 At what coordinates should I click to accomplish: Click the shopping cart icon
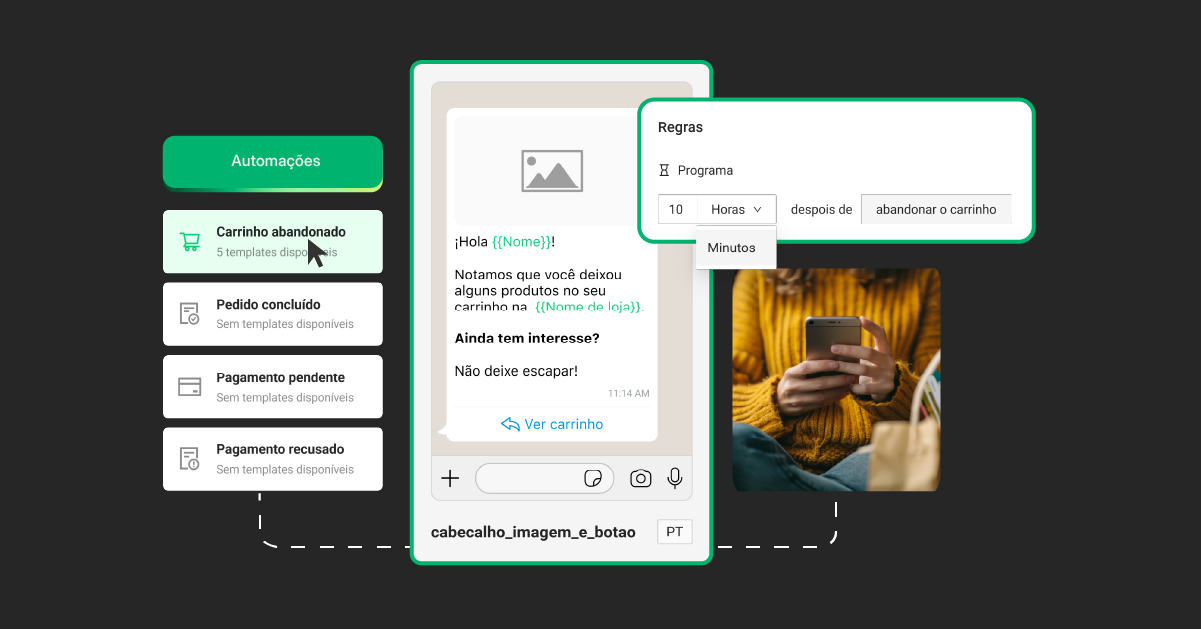(189, 242)
